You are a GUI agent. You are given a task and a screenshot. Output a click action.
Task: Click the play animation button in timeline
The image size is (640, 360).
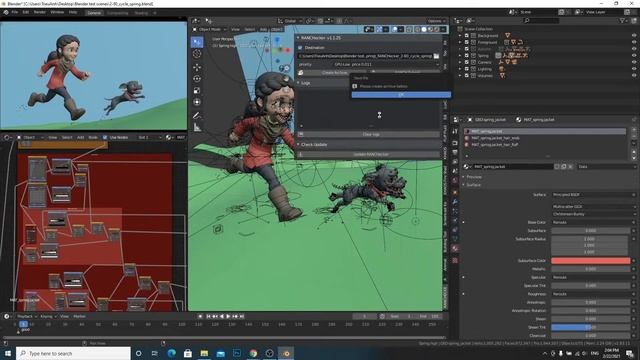[228, 316]
